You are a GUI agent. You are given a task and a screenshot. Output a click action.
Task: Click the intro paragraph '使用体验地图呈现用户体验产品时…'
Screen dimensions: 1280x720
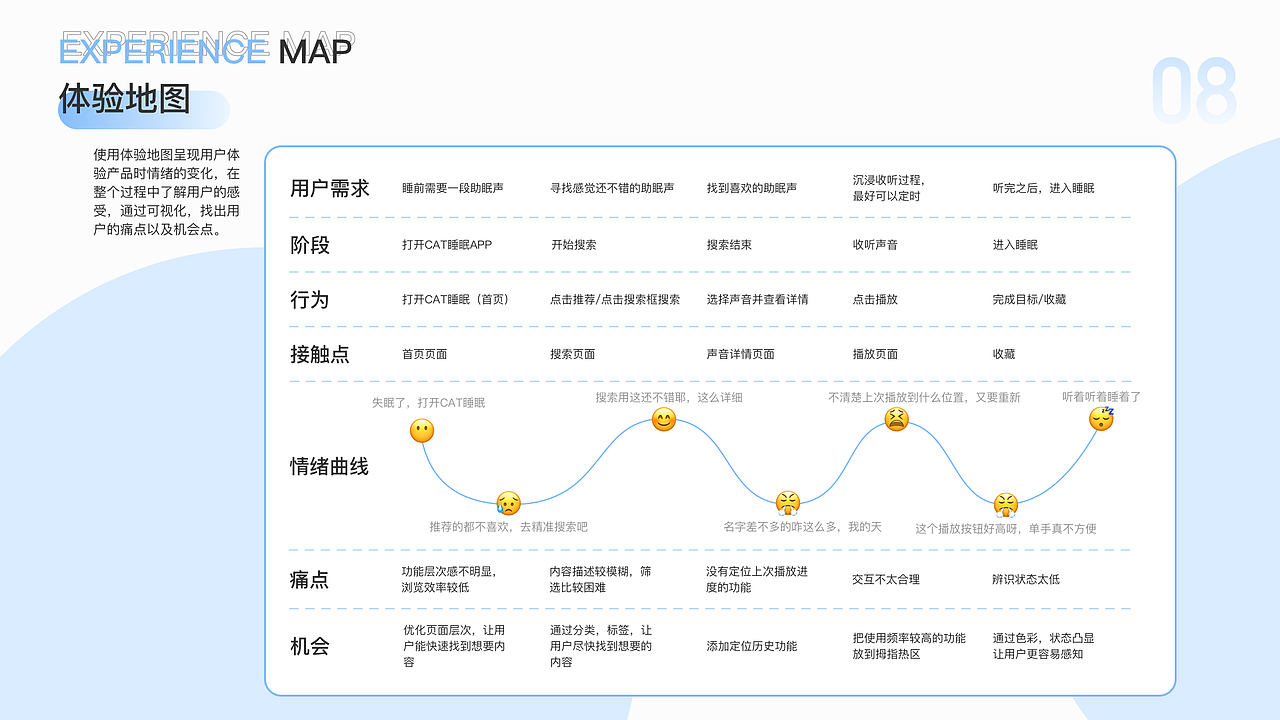click(x=166, y=192)
